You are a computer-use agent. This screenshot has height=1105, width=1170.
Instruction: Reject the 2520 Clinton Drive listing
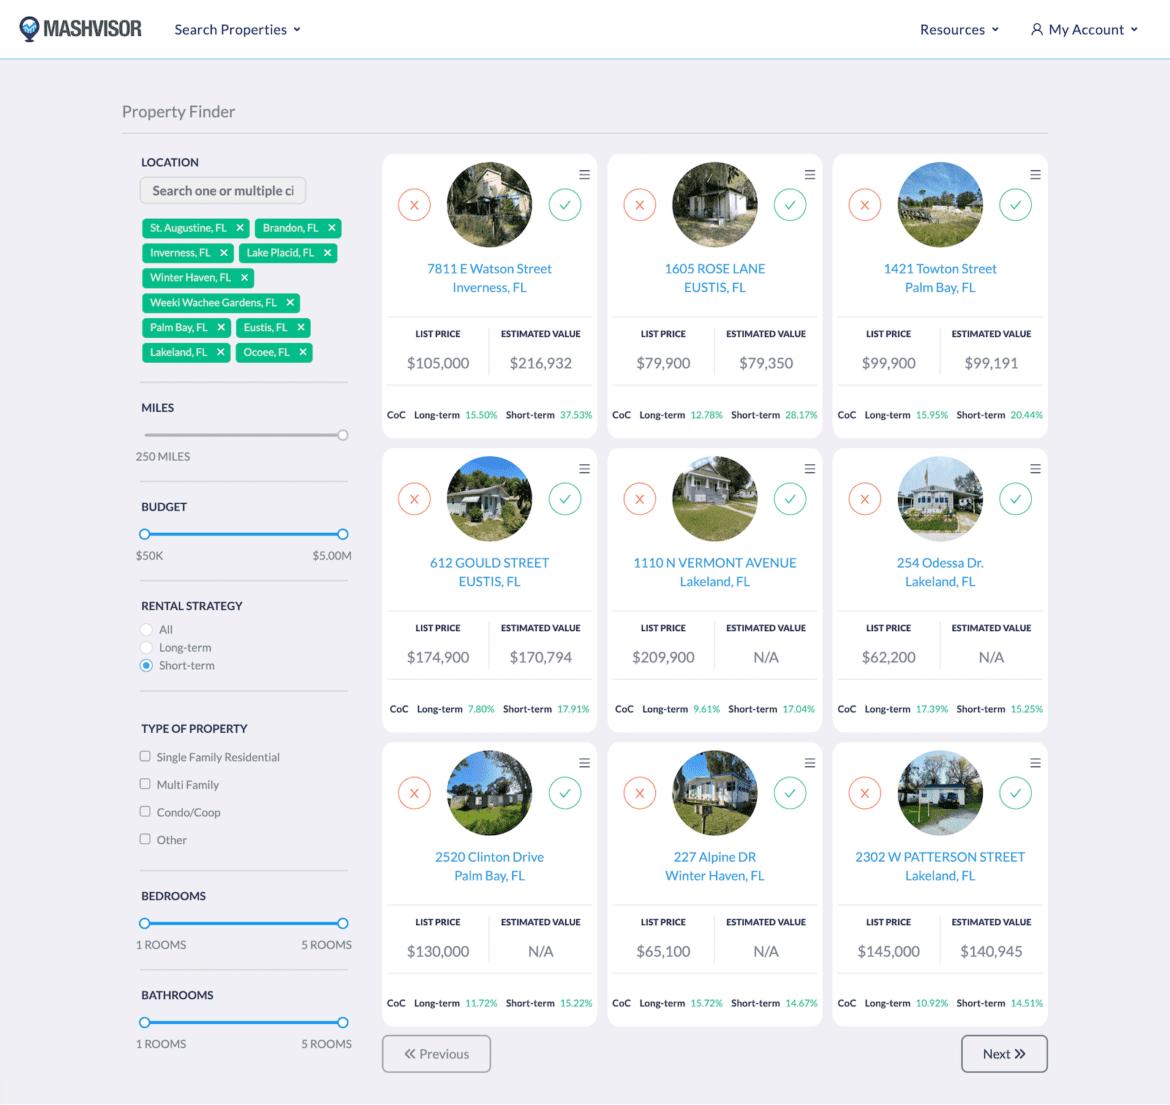414,792
